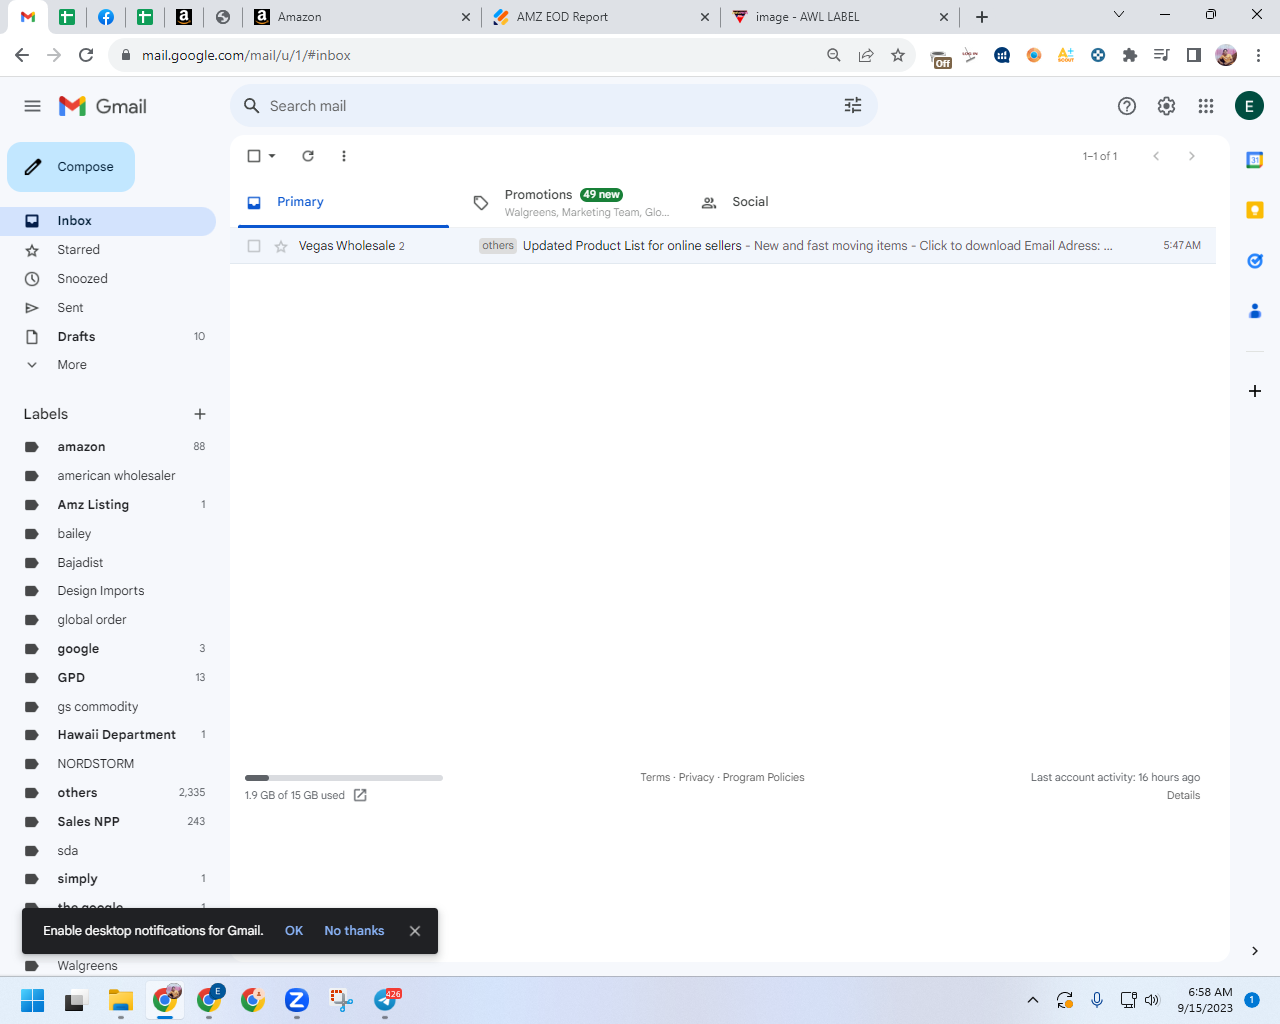Click No thanks on notification prompt

[354, 931]
